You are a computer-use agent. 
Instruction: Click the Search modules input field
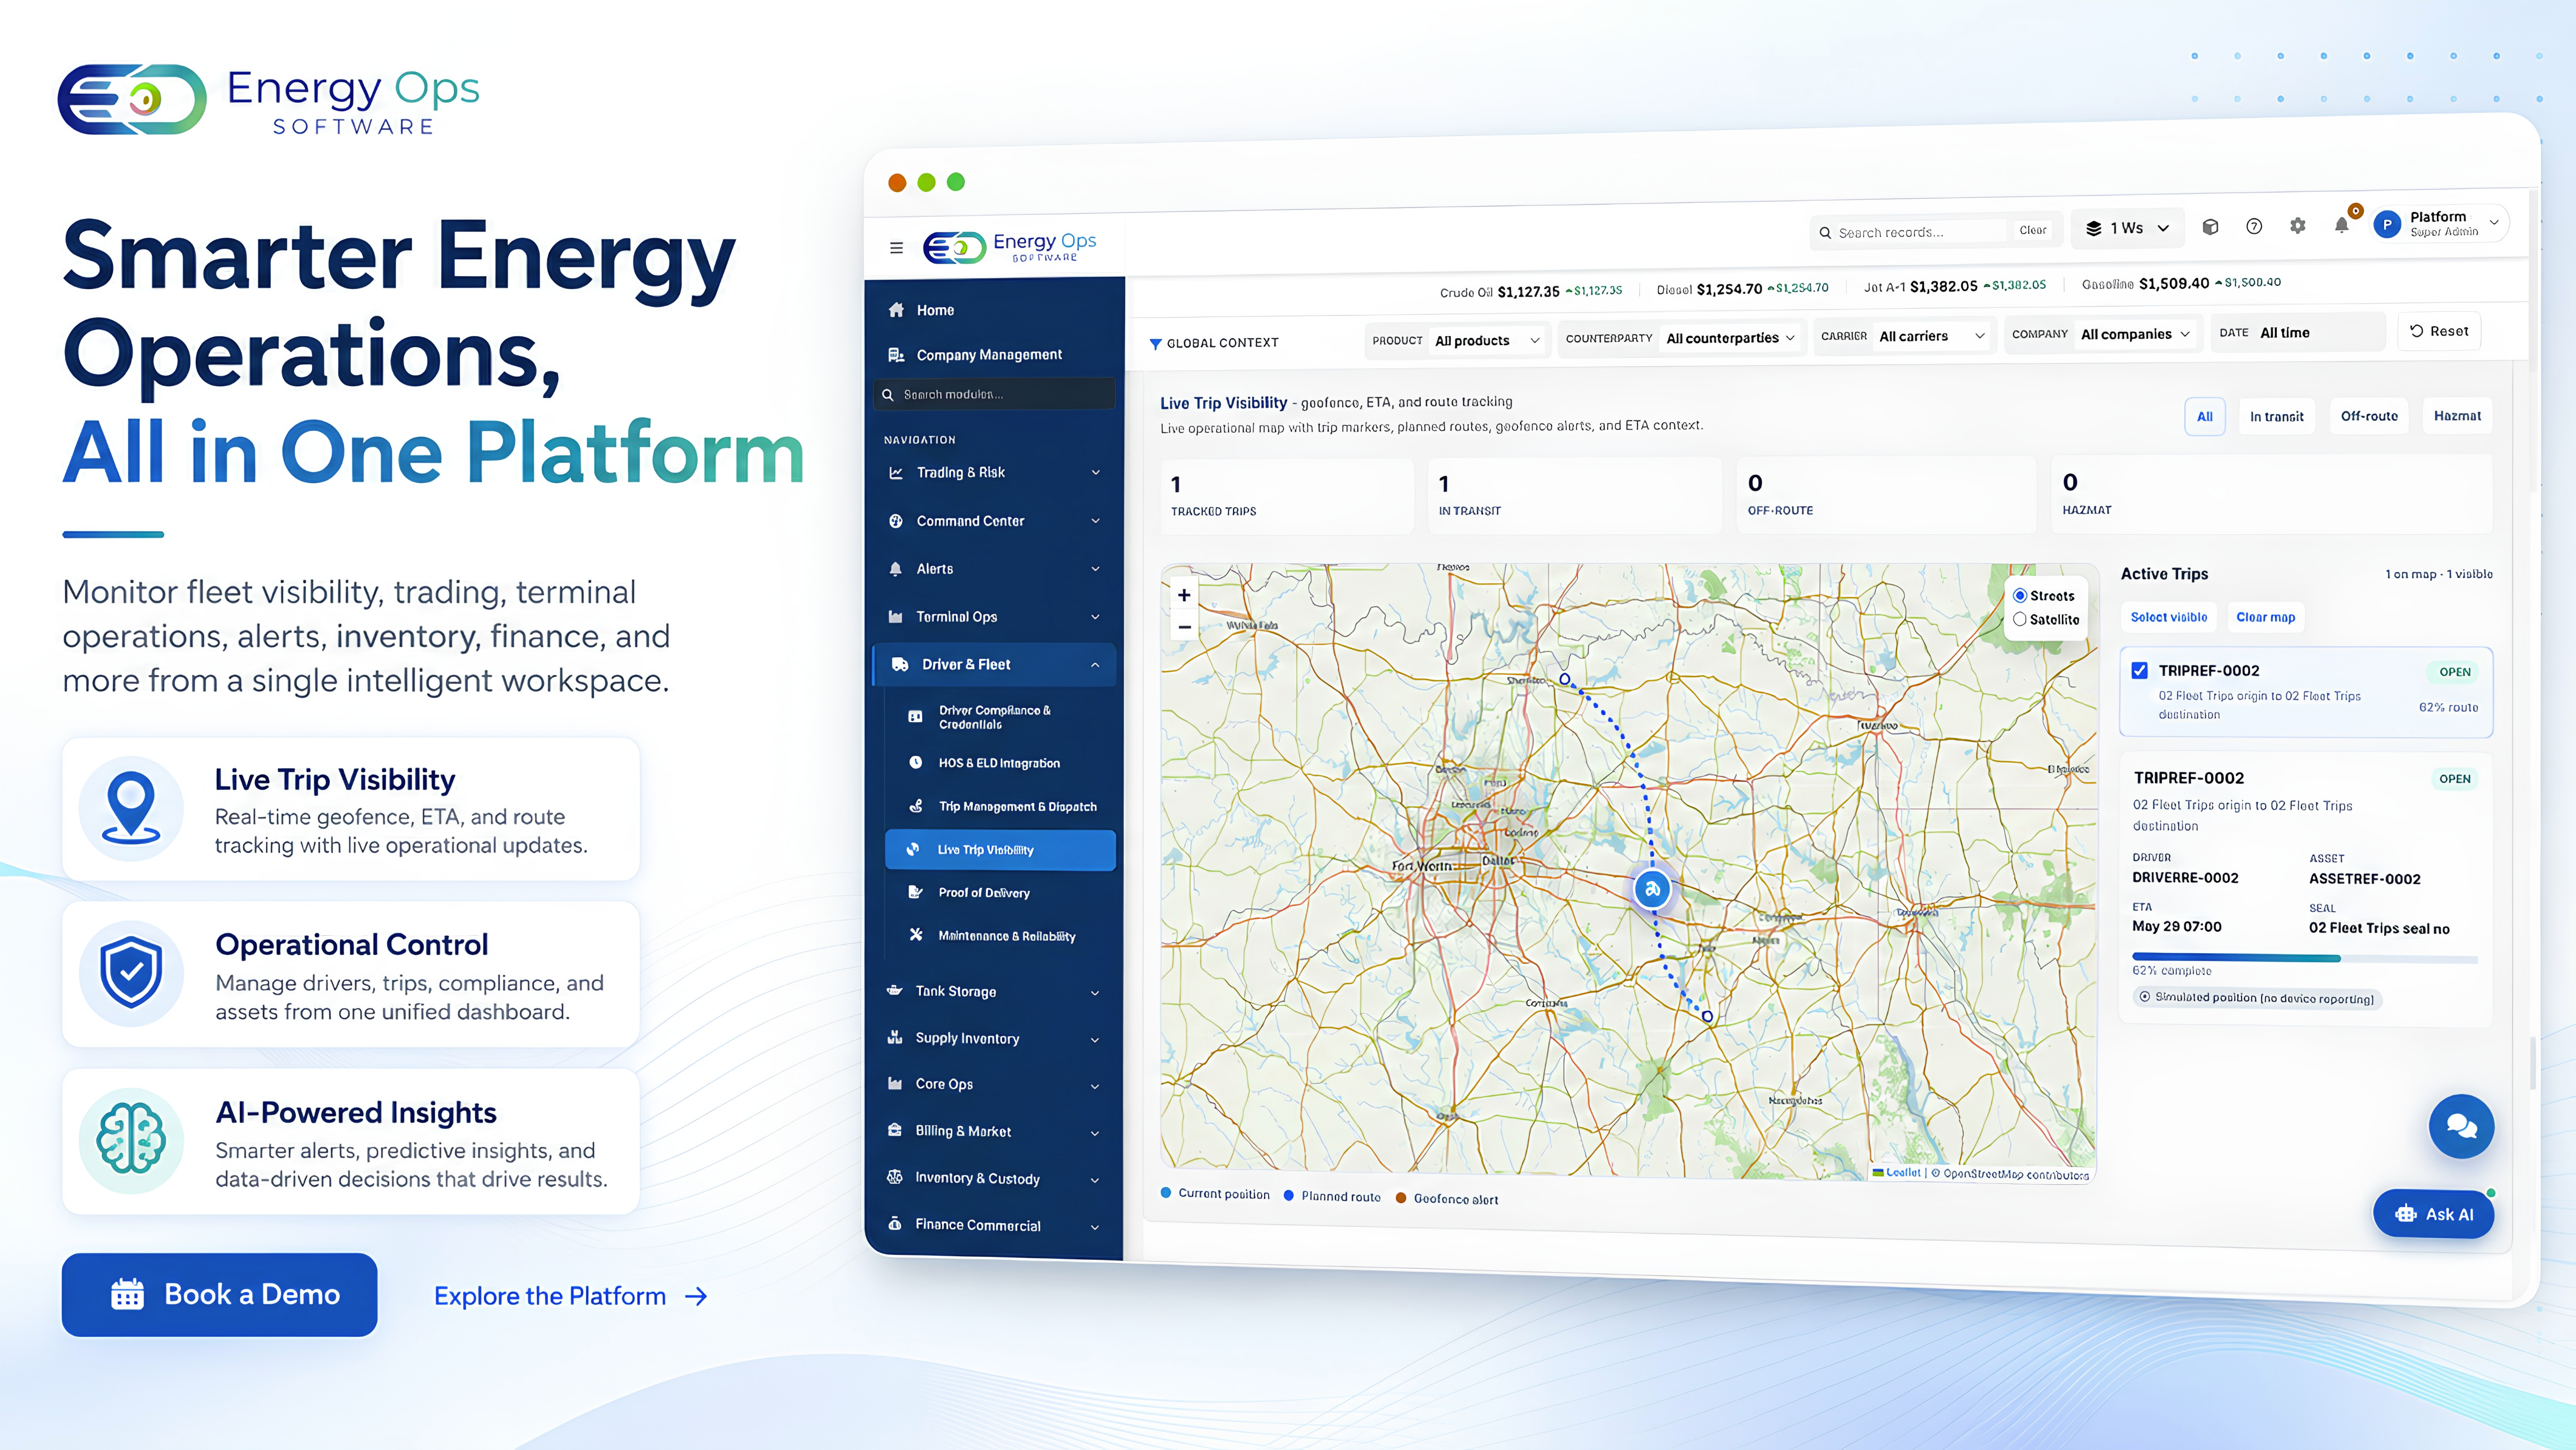click(995, 394)
